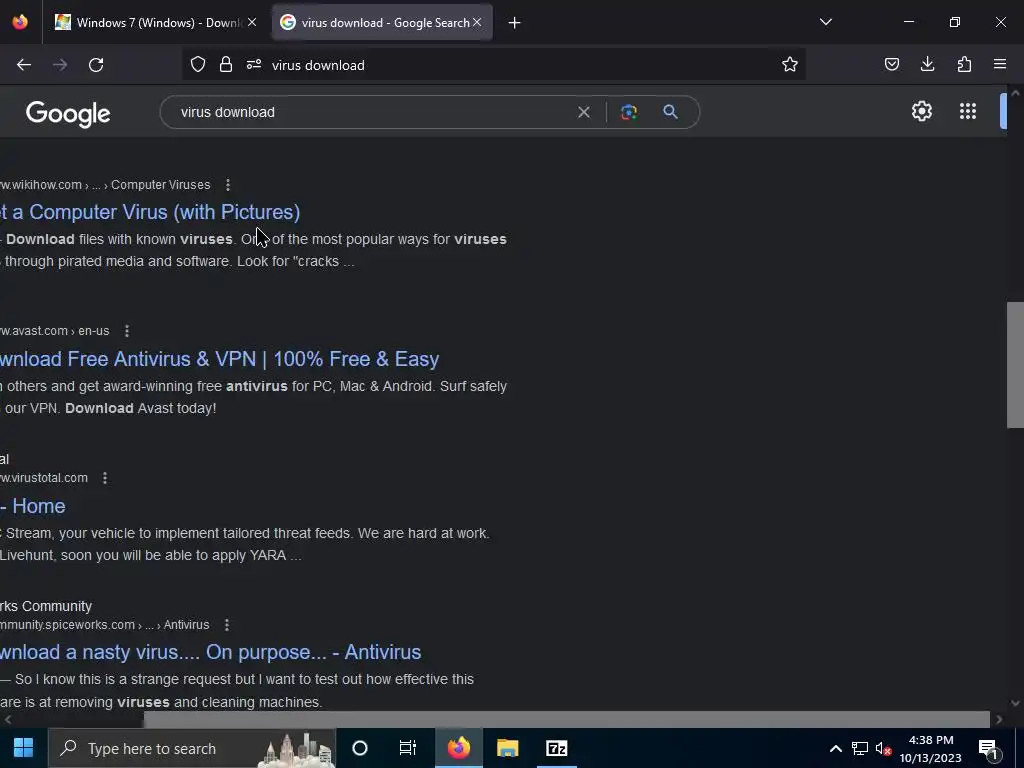Image resolution: width=1024 pixels, height=768 pixels.
Task: Reload the current page
Action: (96, 65)
